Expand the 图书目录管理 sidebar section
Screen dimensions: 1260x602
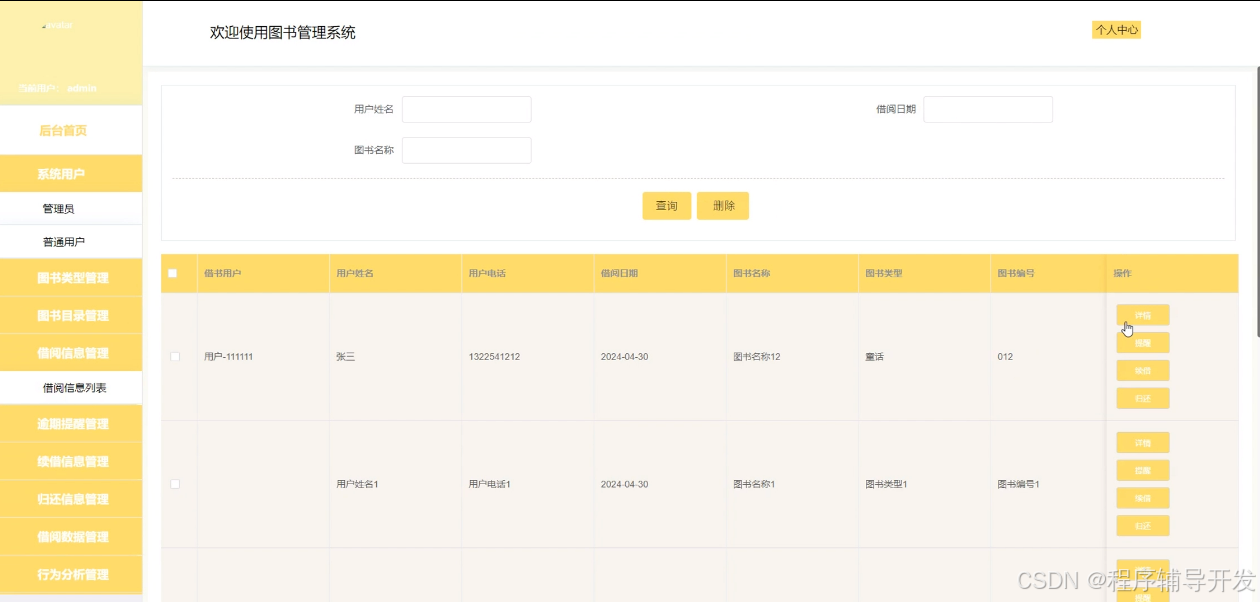tap(72, 316)
